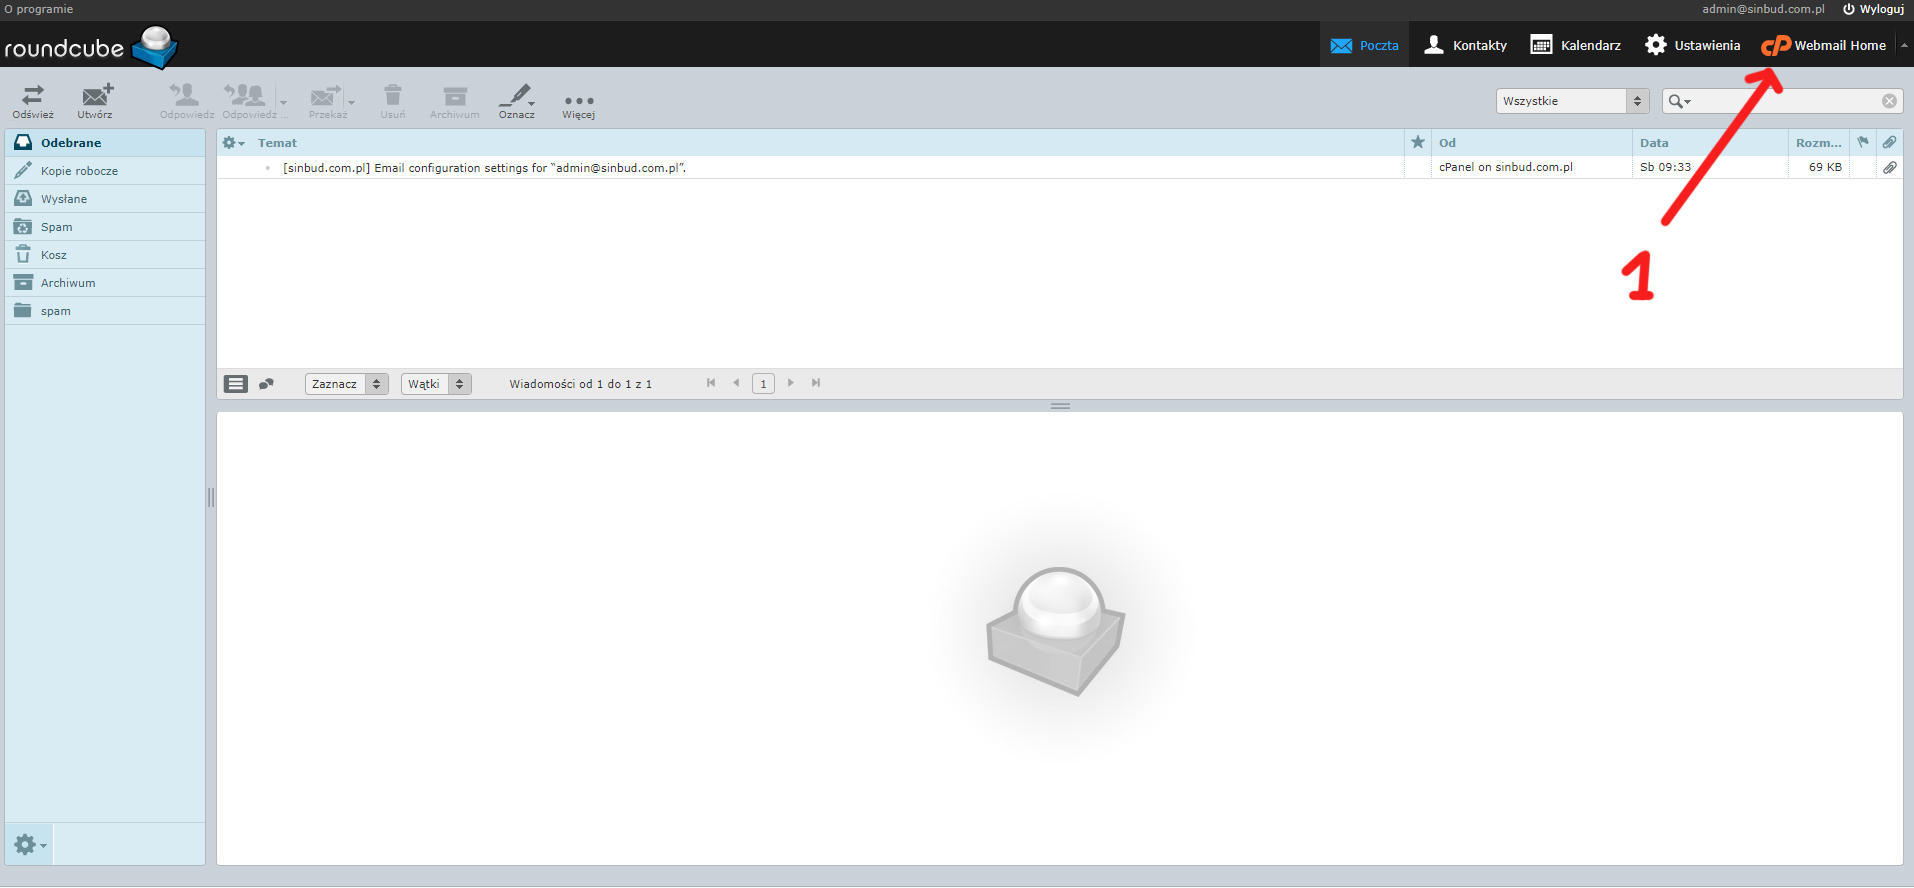Open Kontakty address book

1465,45
